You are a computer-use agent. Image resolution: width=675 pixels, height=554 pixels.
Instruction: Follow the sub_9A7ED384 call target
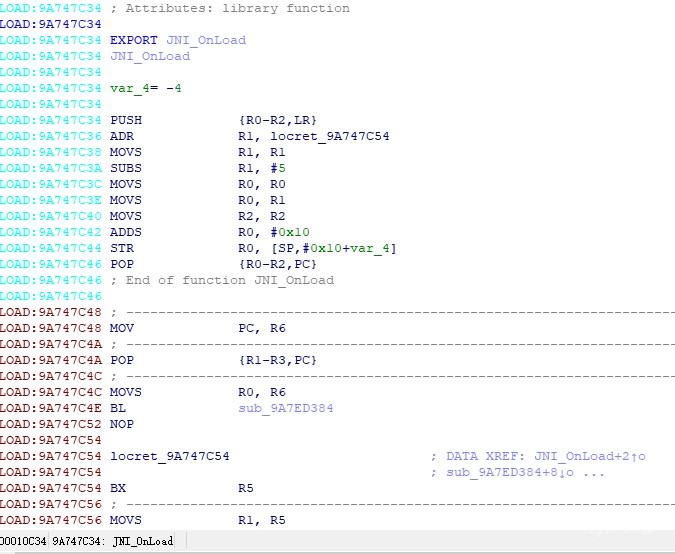pyautogui.click(x=286, y=408)
